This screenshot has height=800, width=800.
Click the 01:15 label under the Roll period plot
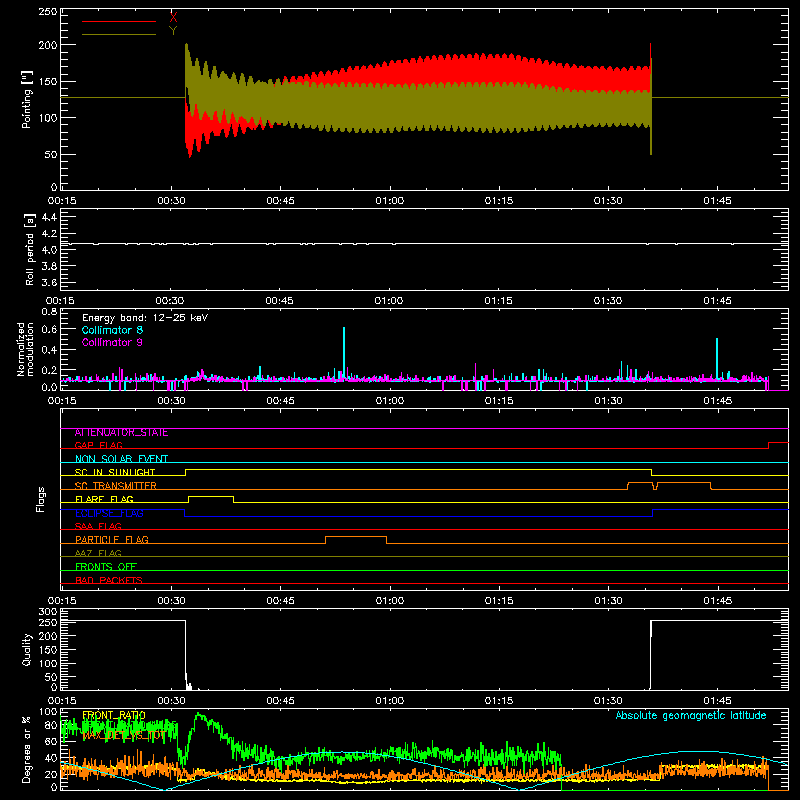498,301
